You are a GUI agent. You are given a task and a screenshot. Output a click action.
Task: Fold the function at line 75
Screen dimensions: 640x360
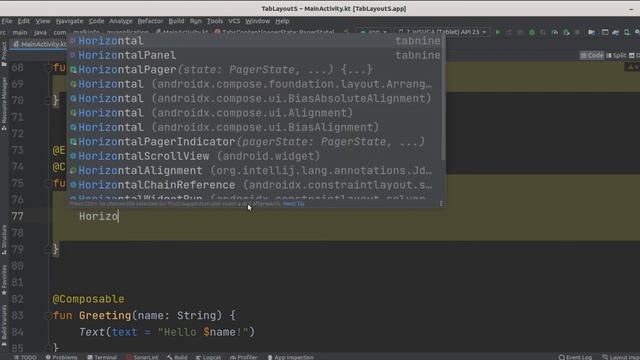[47, 183]
